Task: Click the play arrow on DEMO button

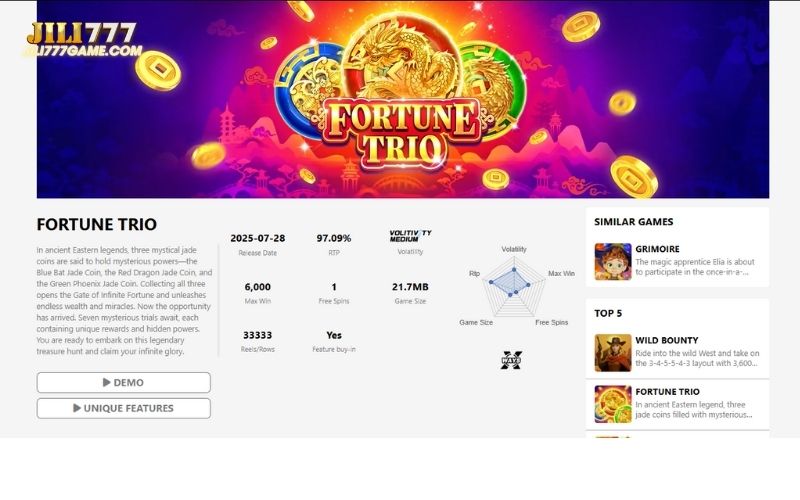Action: [x=107, y=382]
